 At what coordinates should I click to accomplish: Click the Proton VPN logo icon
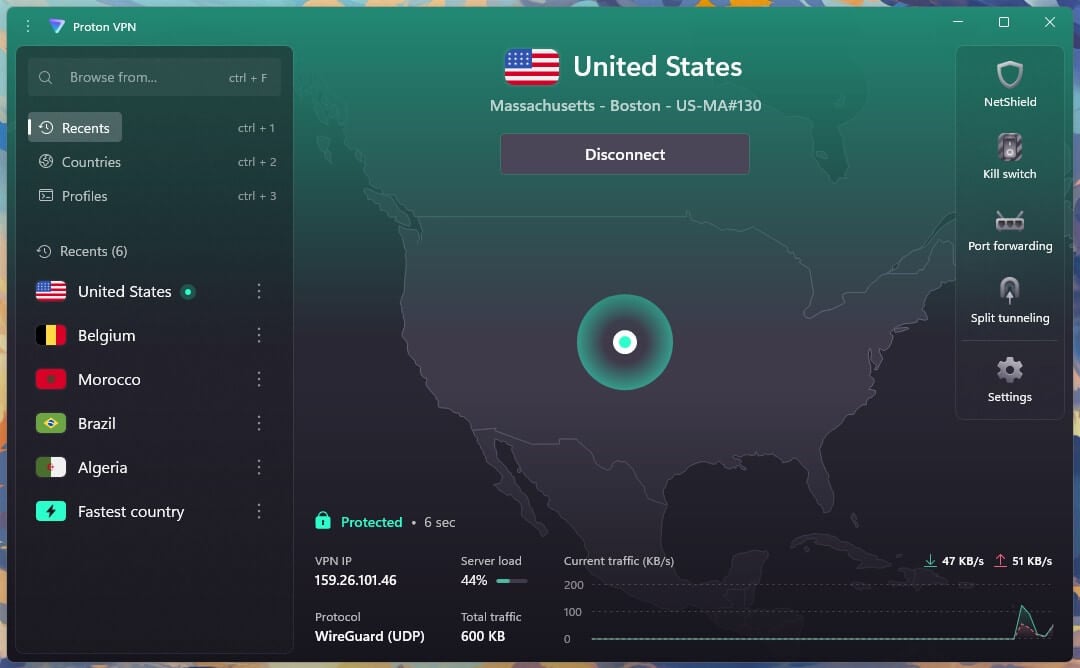point(56,26)
